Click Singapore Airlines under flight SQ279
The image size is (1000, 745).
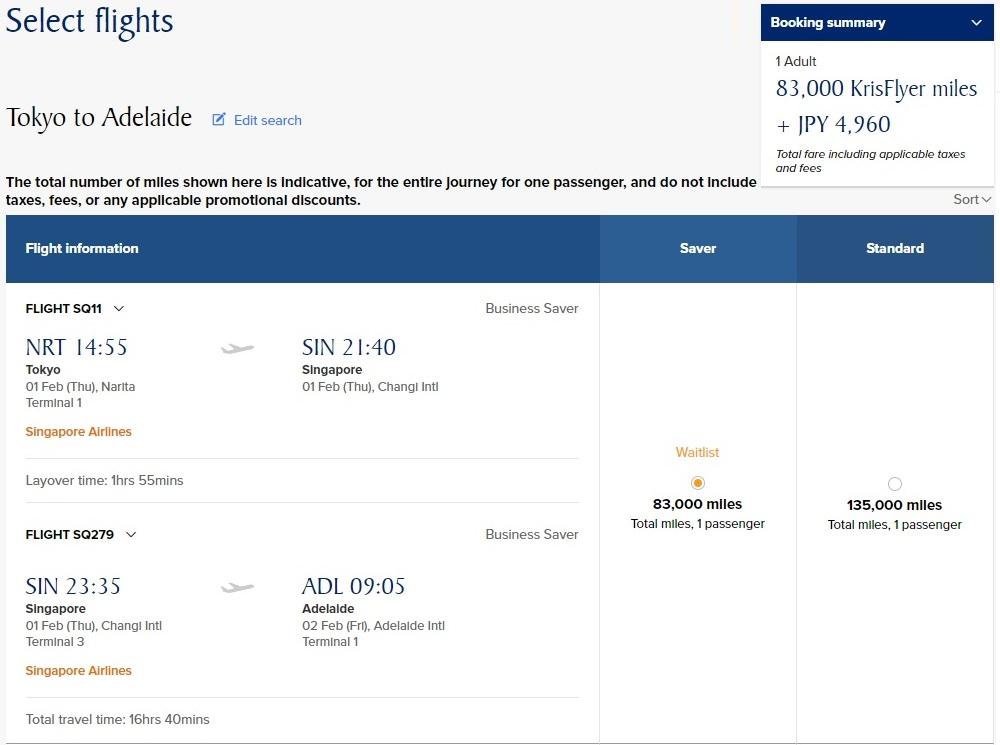[x=78, y=670]
